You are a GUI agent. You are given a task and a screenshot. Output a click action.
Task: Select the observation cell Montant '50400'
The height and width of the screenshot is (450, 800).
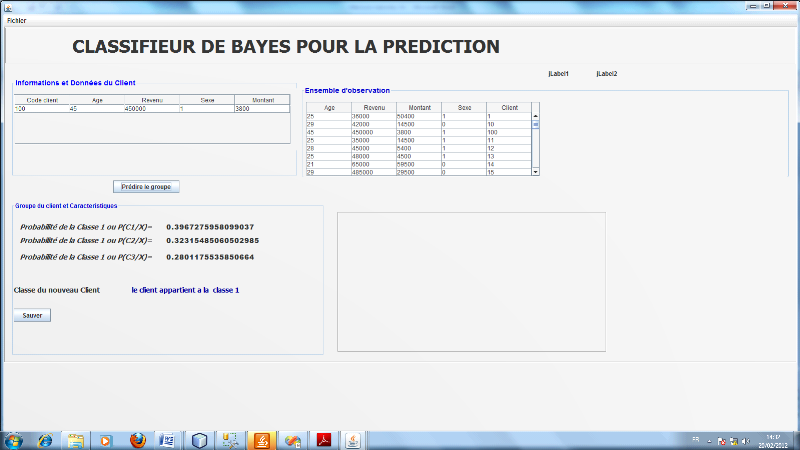(x=419, y=116)
